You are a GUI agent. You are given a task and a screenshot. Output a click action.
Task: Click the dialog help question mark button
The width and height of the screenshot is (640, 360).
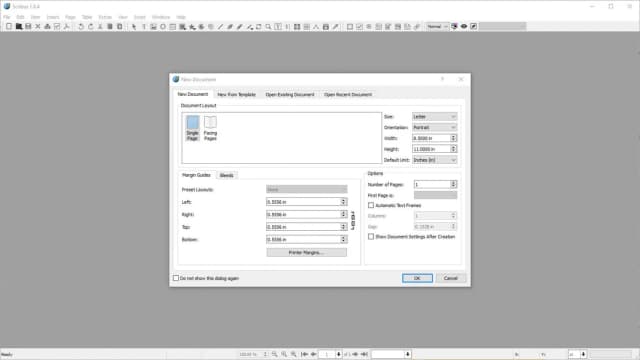point(442,79)
